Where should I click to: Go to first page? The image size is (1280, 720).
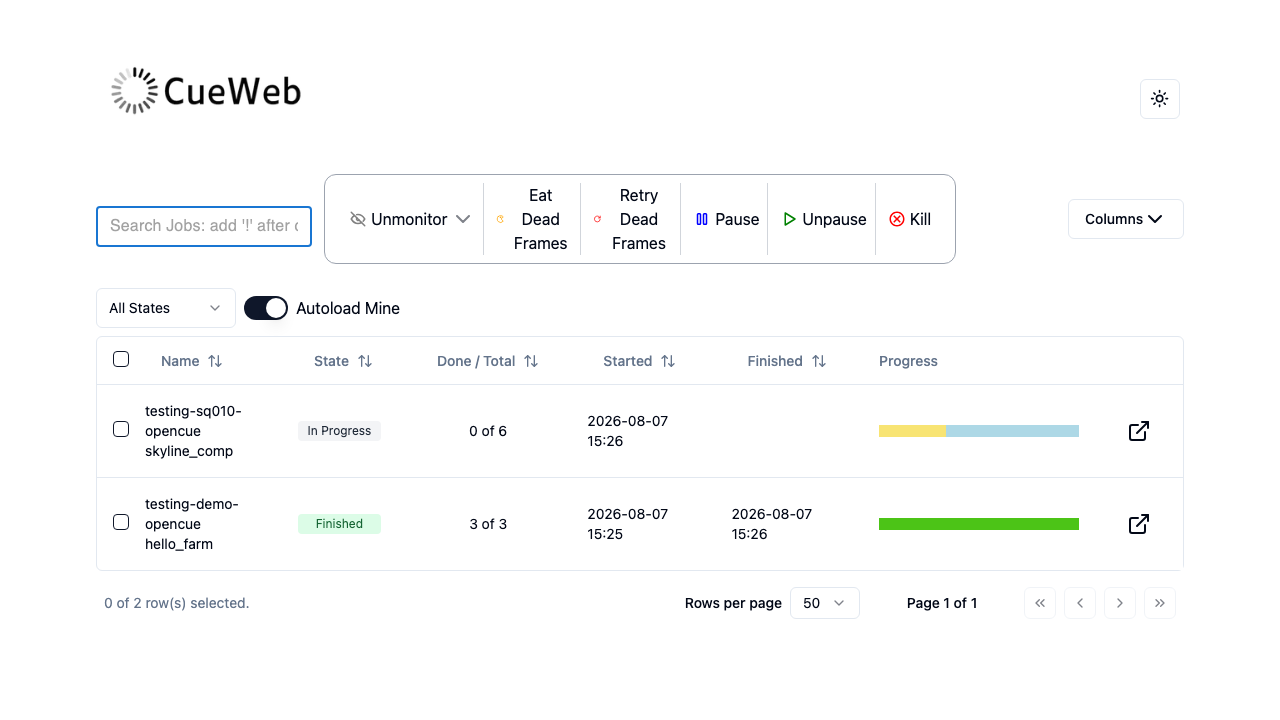1040,603
